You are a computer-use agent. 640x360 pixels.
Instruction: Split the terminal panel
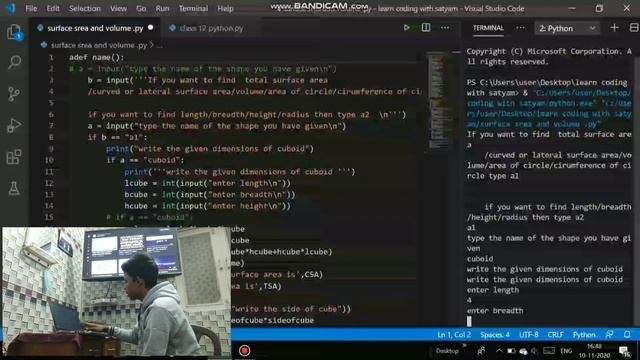coord(634,28)
